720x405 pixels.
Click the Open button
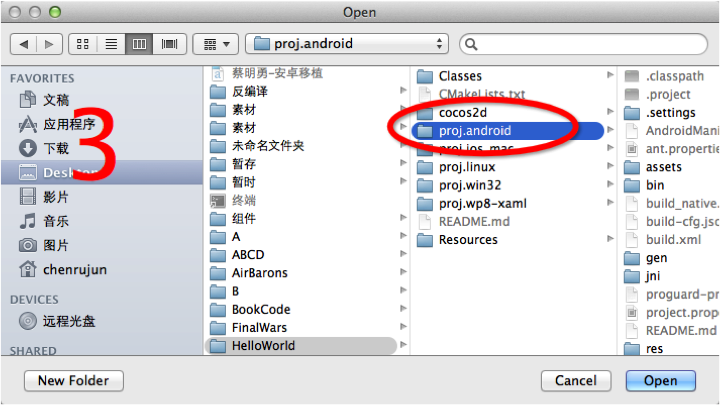pos(660,381)
